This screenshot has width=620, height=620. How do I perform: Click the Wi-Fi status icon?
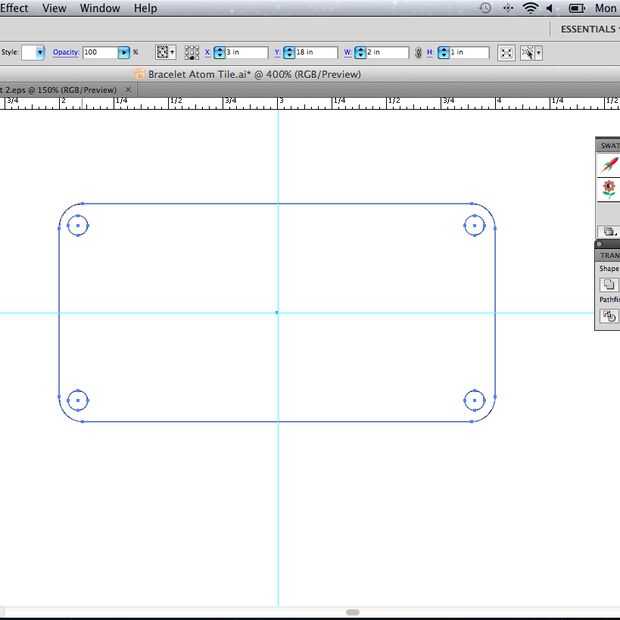point(530,8)
